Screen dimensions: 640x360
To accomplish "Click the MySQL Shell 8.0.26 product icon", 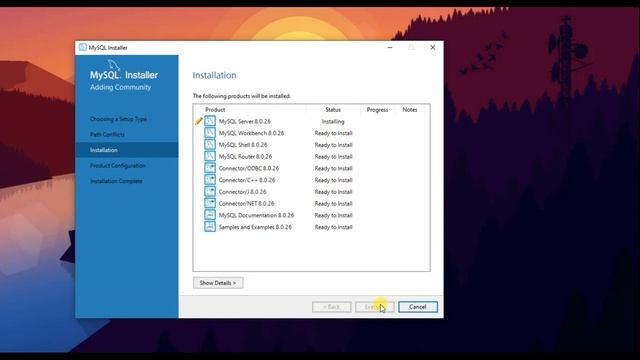I will (x=210, y=145).
